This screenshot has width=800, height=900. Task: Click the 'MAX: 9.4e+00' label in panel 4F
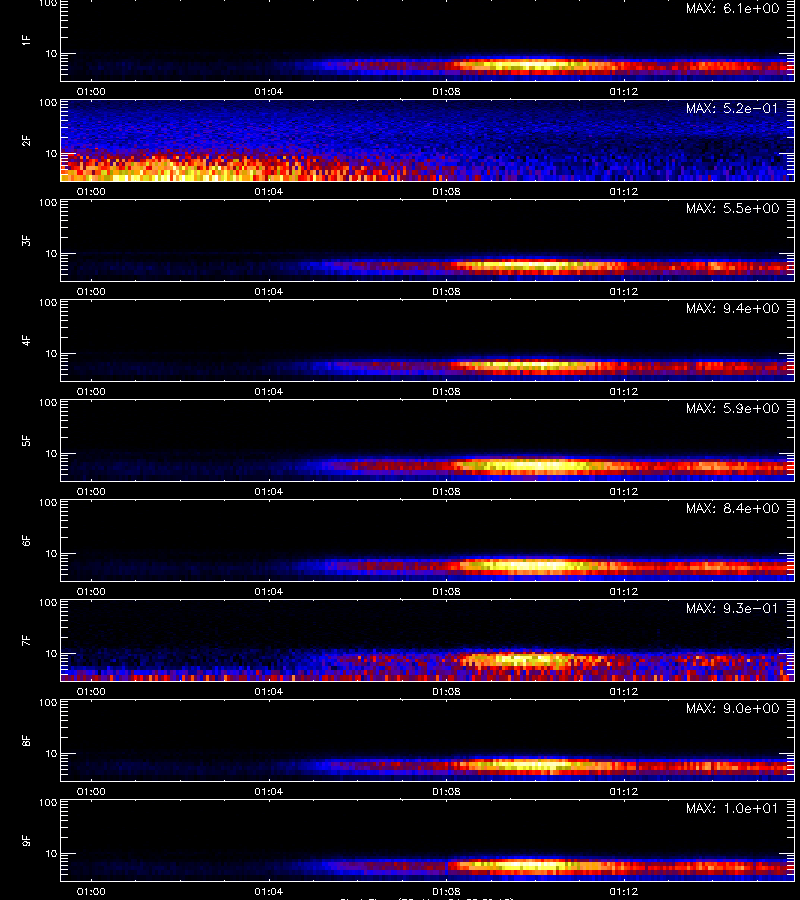pyautogui.click(x=732, y=308)
